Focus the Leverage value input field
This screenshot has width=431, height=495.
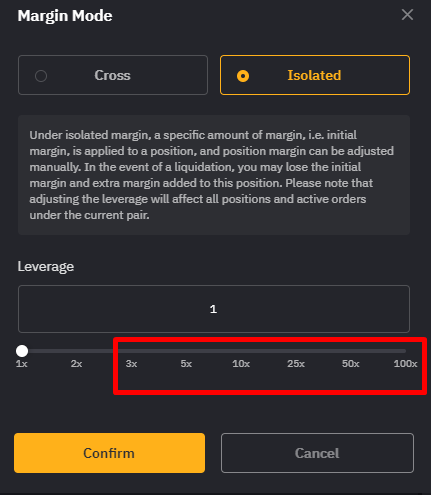point(214,309)
